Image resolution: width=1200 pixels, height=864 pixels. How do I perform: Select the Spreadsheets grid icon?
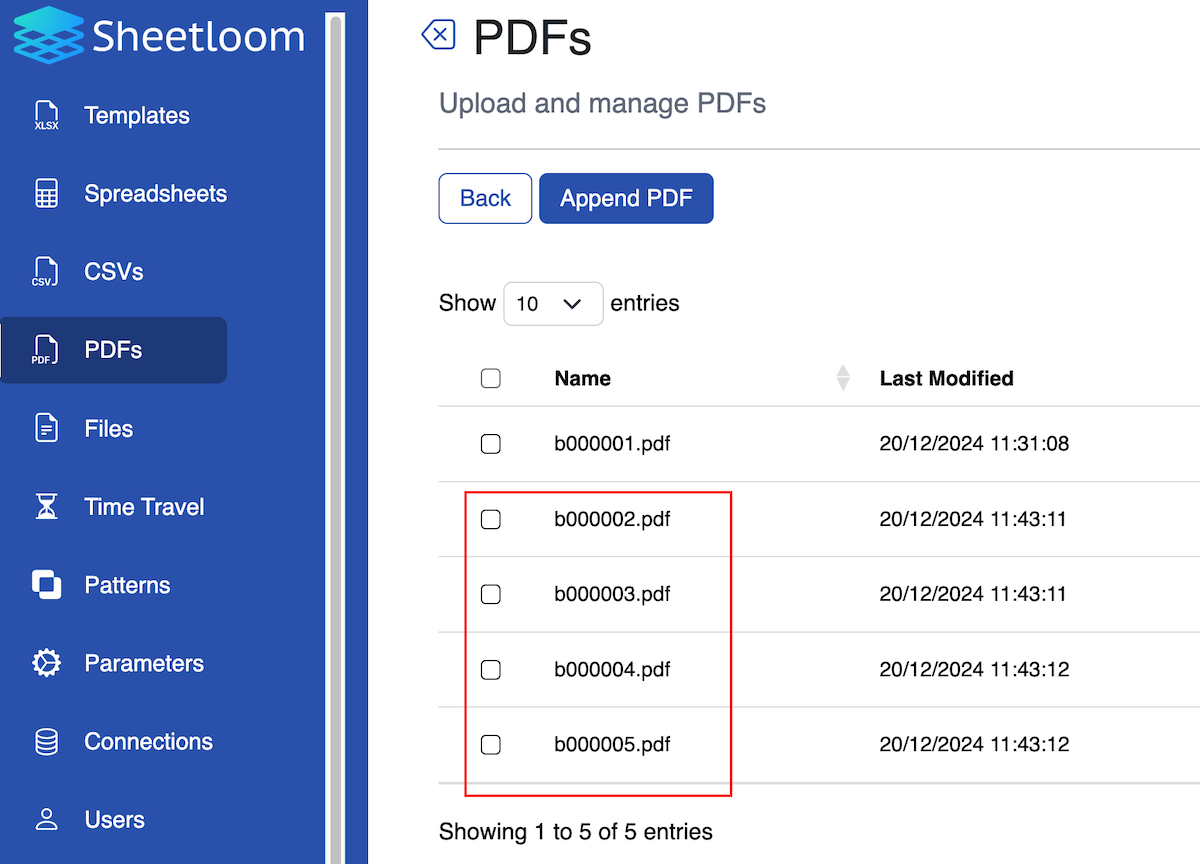45,193
